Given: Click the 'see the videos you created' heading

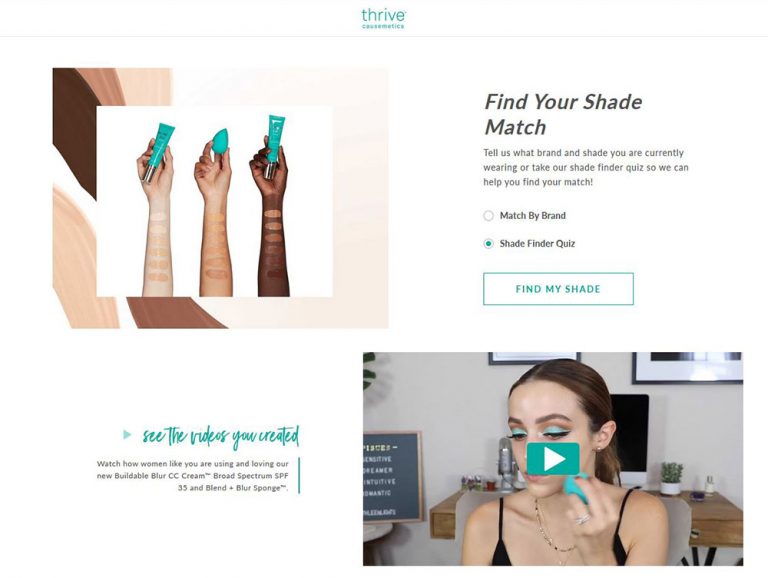Looking at the screenshot, I should (220, 436).
